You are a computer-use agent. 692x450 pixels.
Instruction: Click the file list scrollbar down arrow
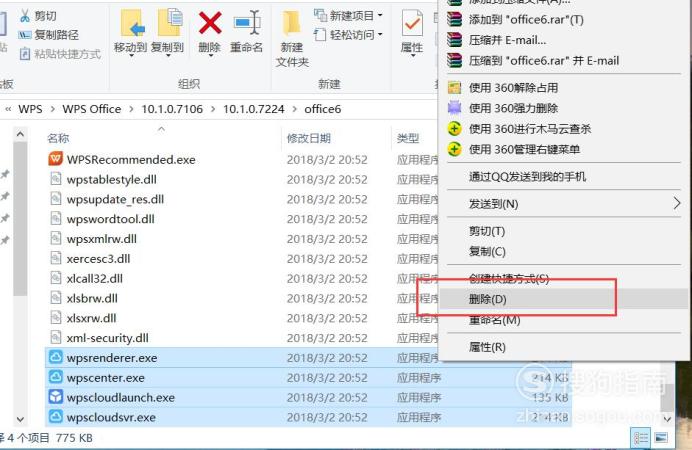point(20,419)
